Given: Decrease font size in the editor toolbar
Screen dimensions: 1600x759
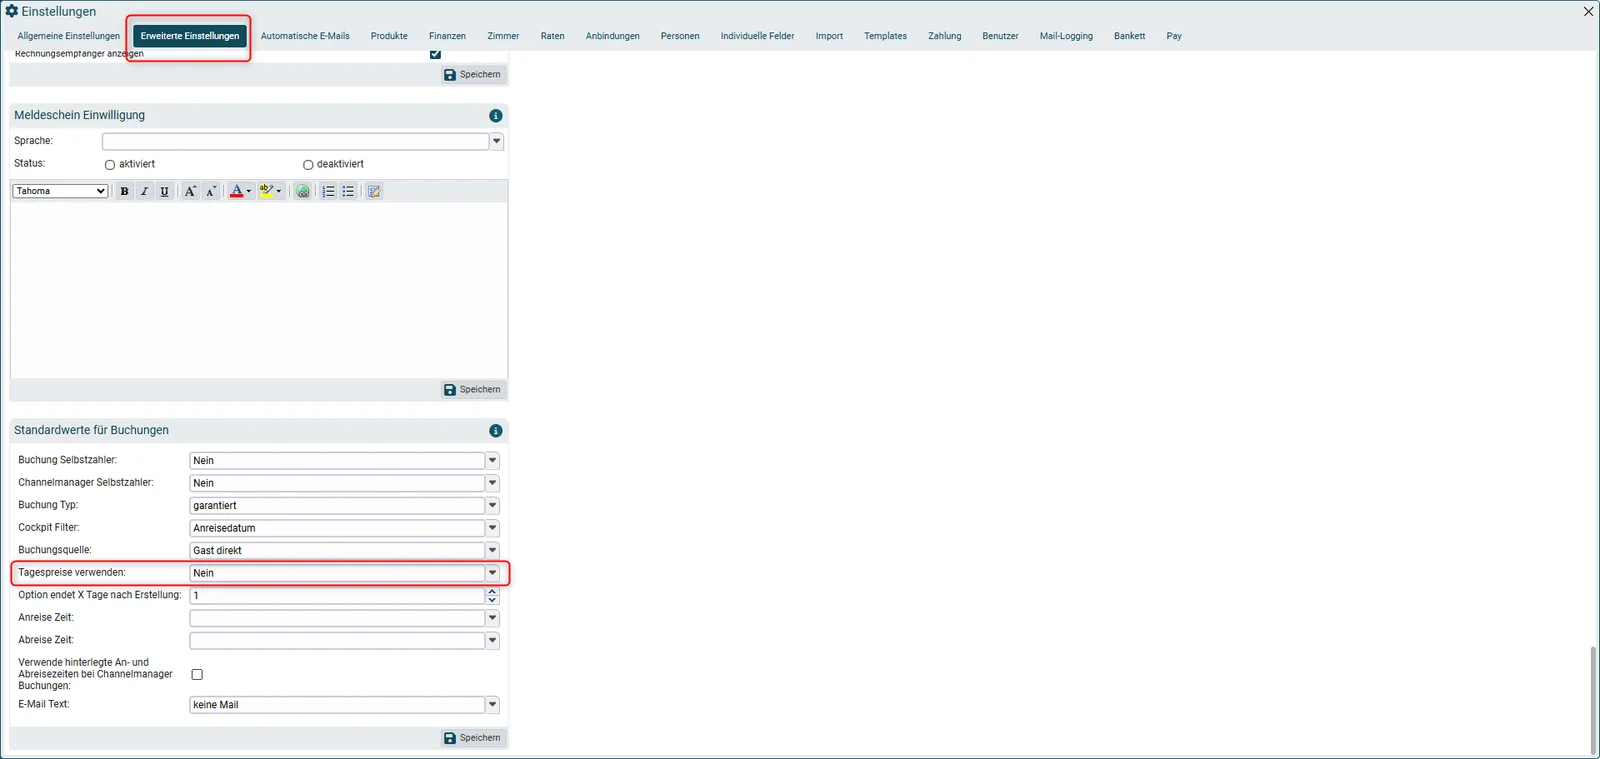Looking at the screenshot, I should [211, 191].
